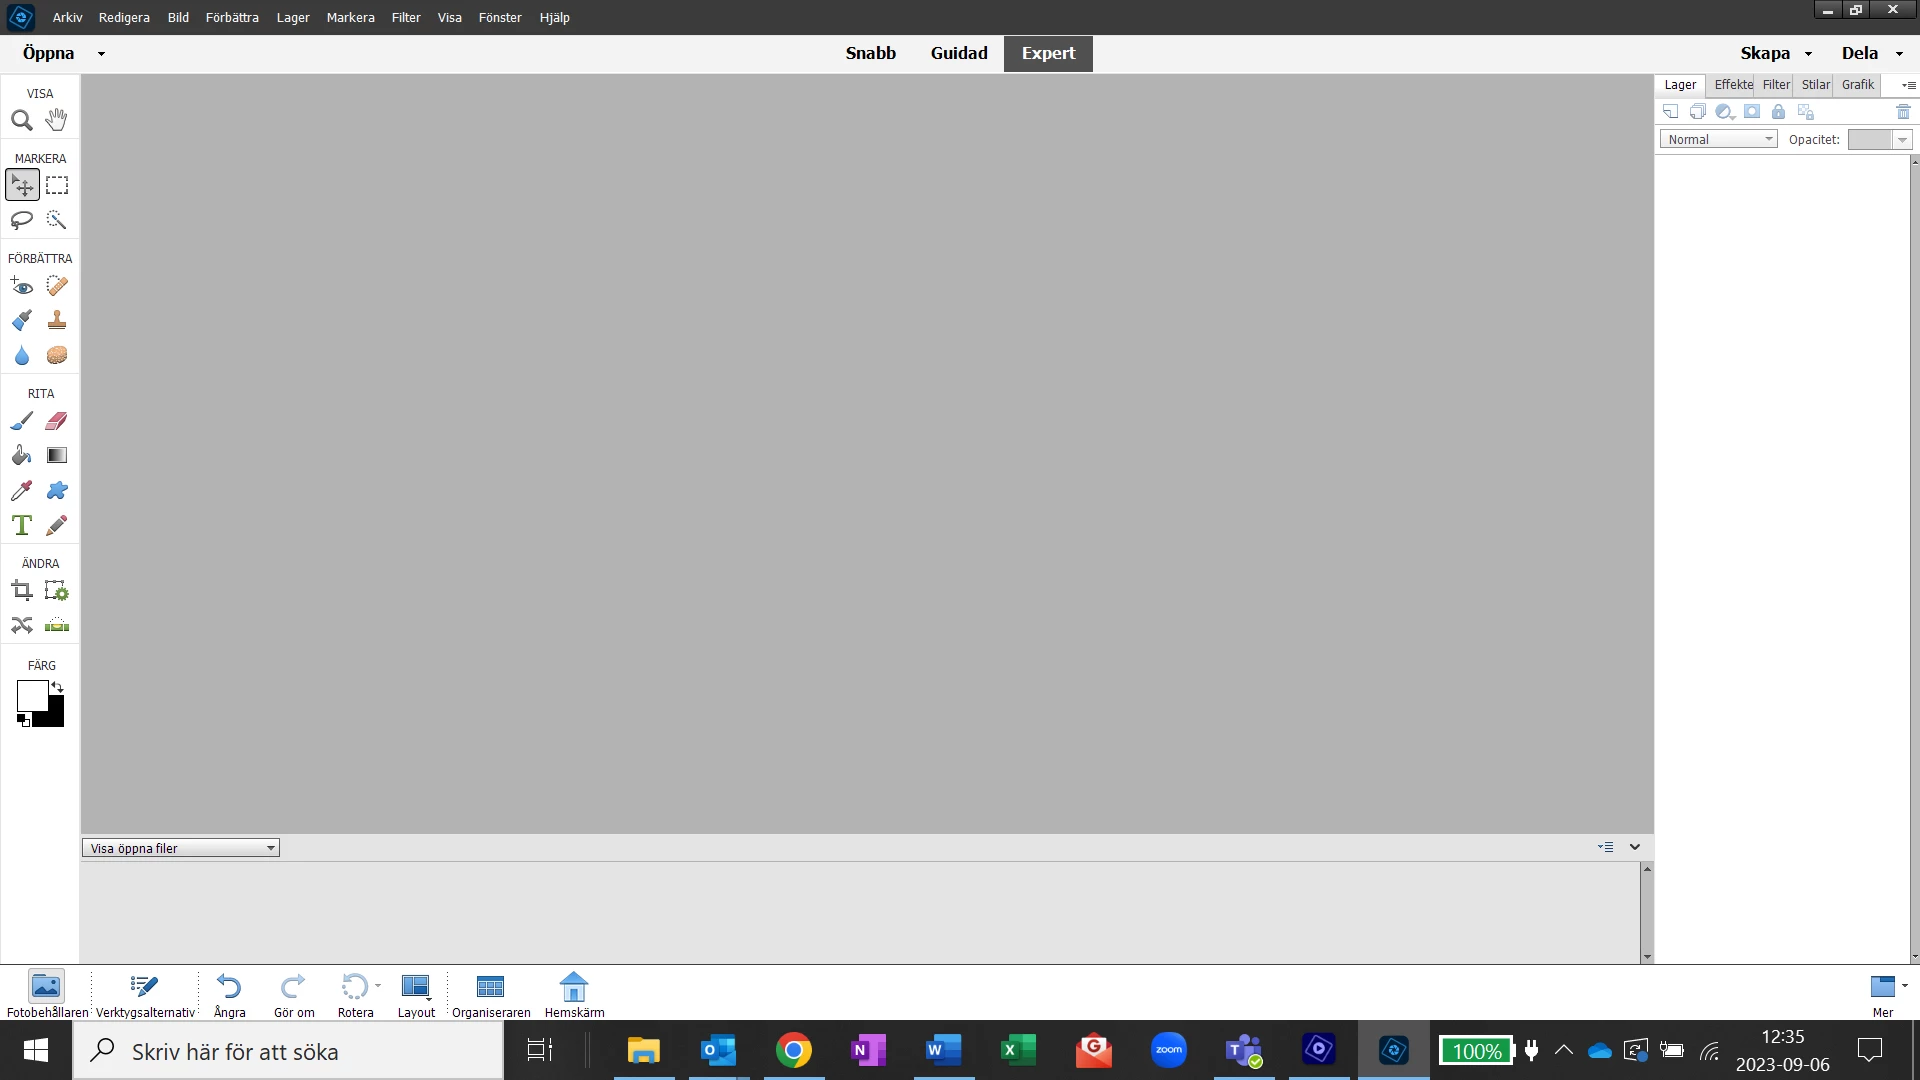1920x1080 pixels.
Task: Select the Horizontal Type tool
Action: click(22, 525)
